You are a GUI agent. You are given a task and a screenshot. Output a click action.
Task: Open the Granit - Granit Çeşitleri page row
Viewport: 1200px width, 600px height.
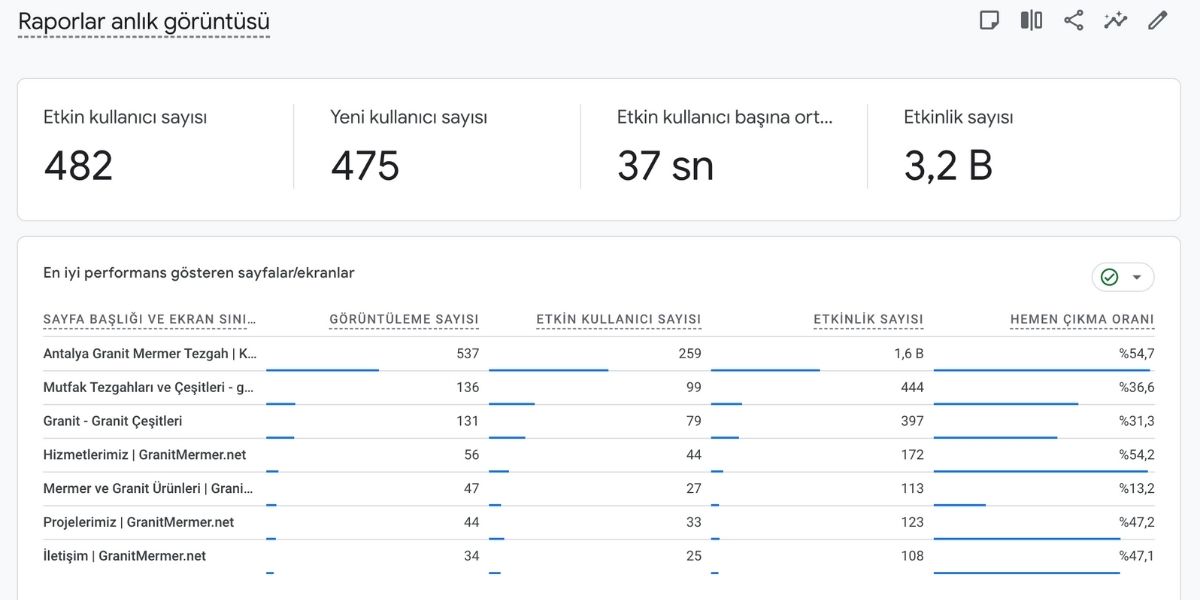click(113, 421)
